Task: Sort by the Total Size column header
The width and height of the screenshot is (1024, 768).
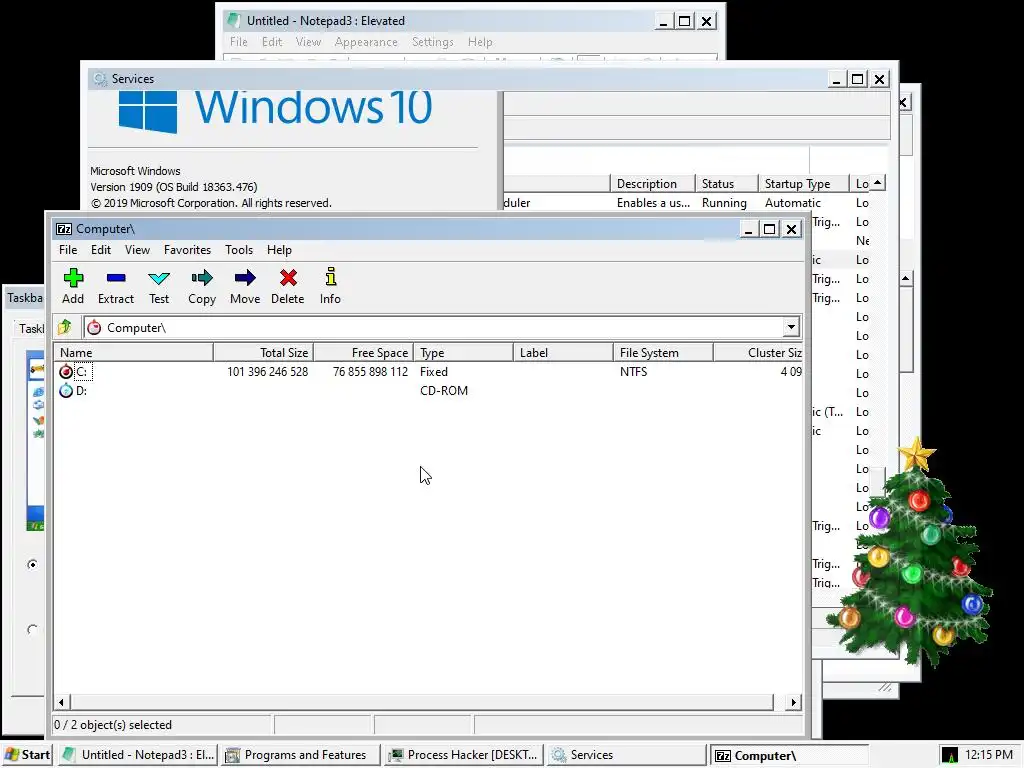Action: click(263, 353)
